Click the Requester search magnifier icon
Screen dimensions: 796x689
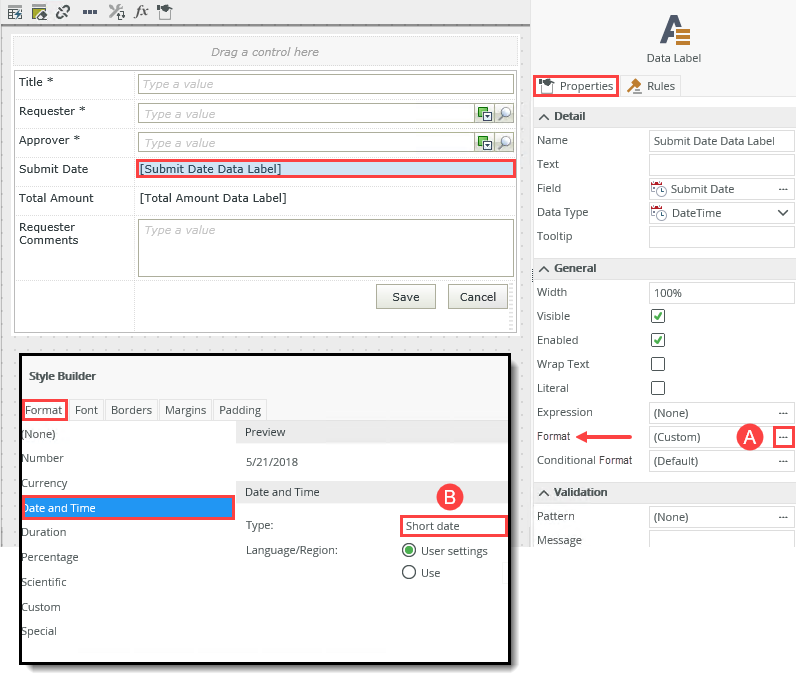coord(504,114)
